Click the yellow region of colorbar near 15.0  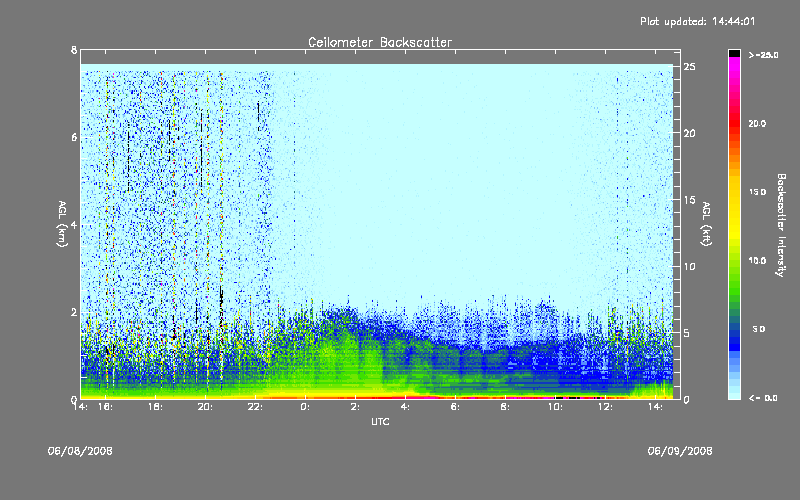point(734,192)
